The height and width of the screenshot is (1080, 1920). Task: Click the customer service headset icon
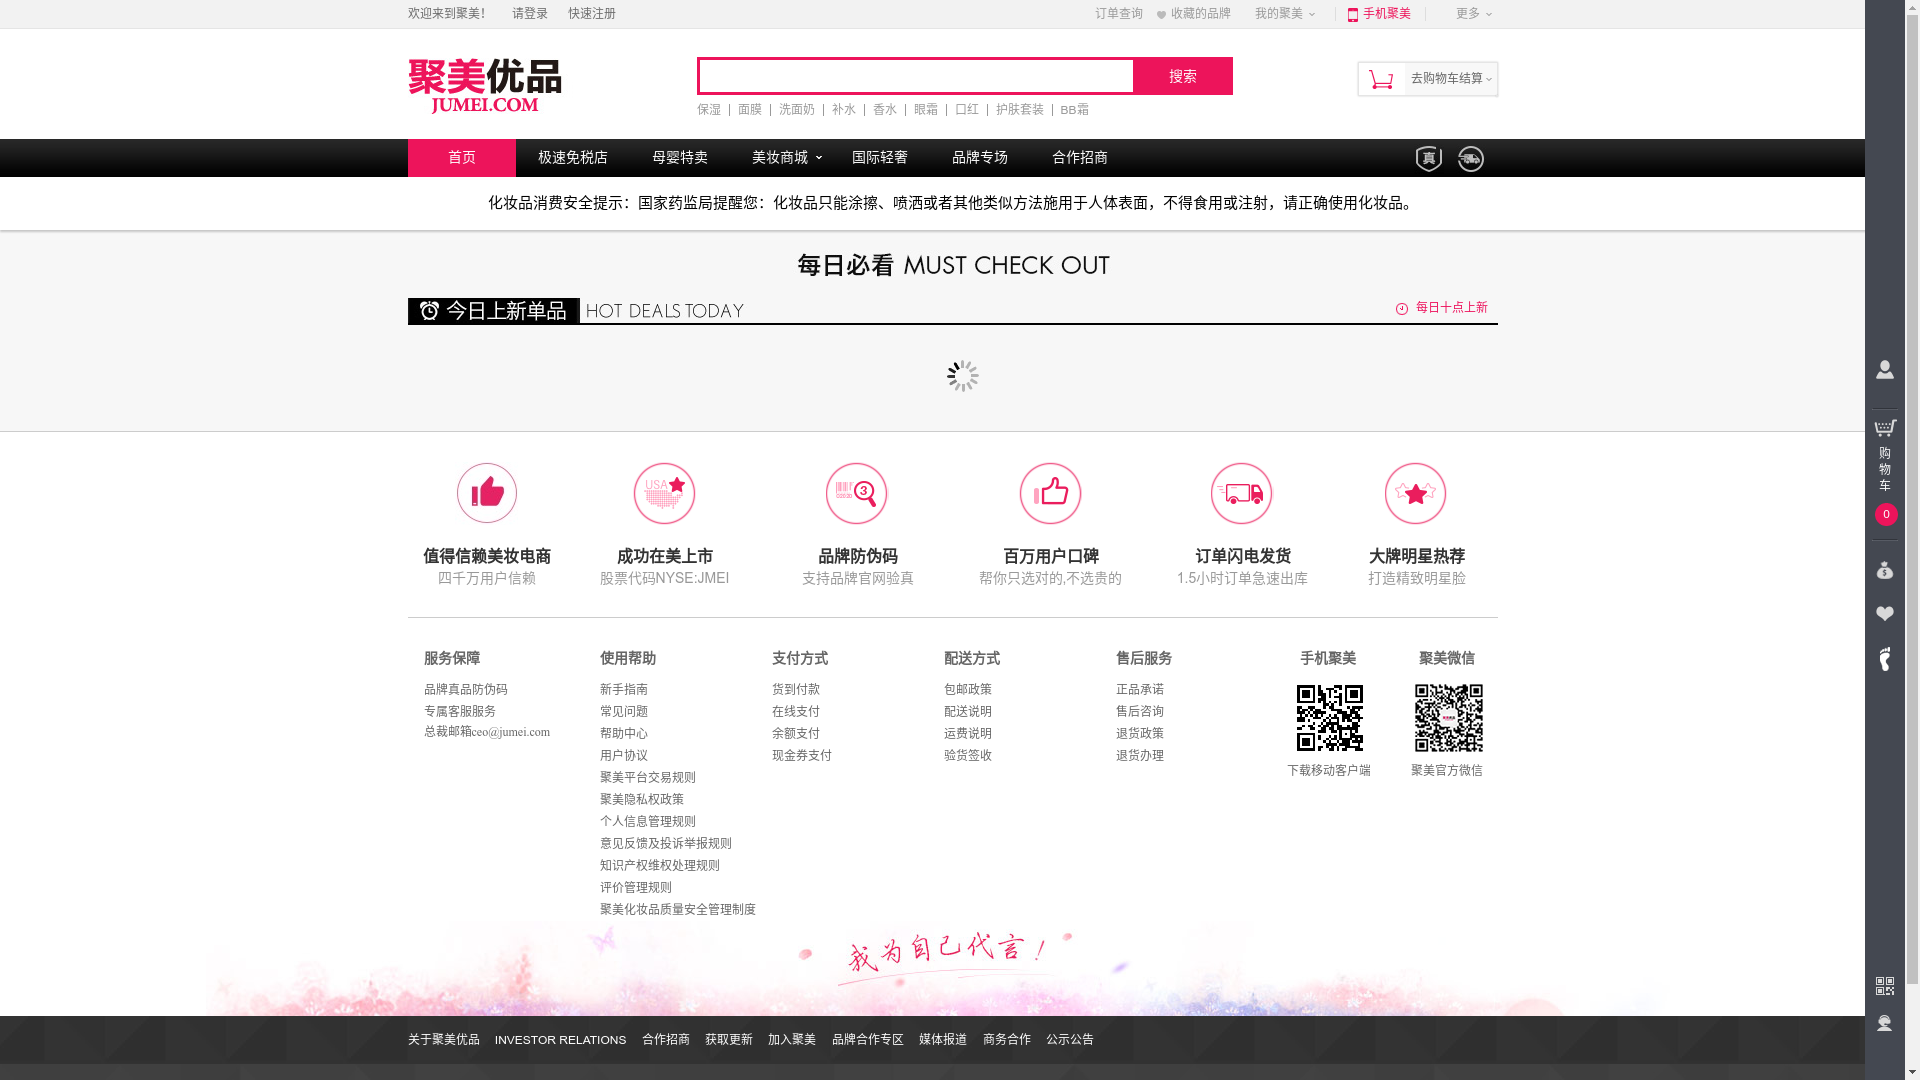click(x=1884, y=1023)
